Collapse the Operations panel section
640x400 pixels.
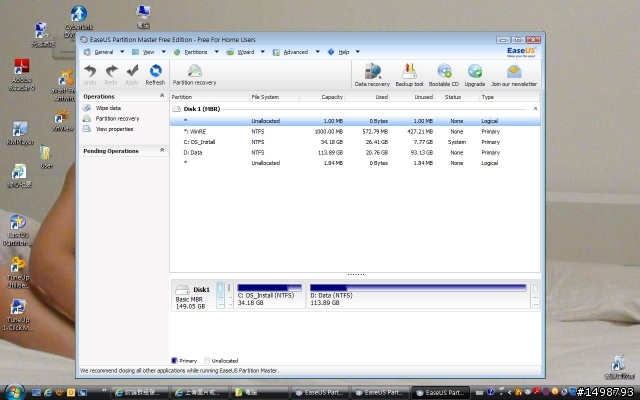pyautogui.click(x=162, y=96)
